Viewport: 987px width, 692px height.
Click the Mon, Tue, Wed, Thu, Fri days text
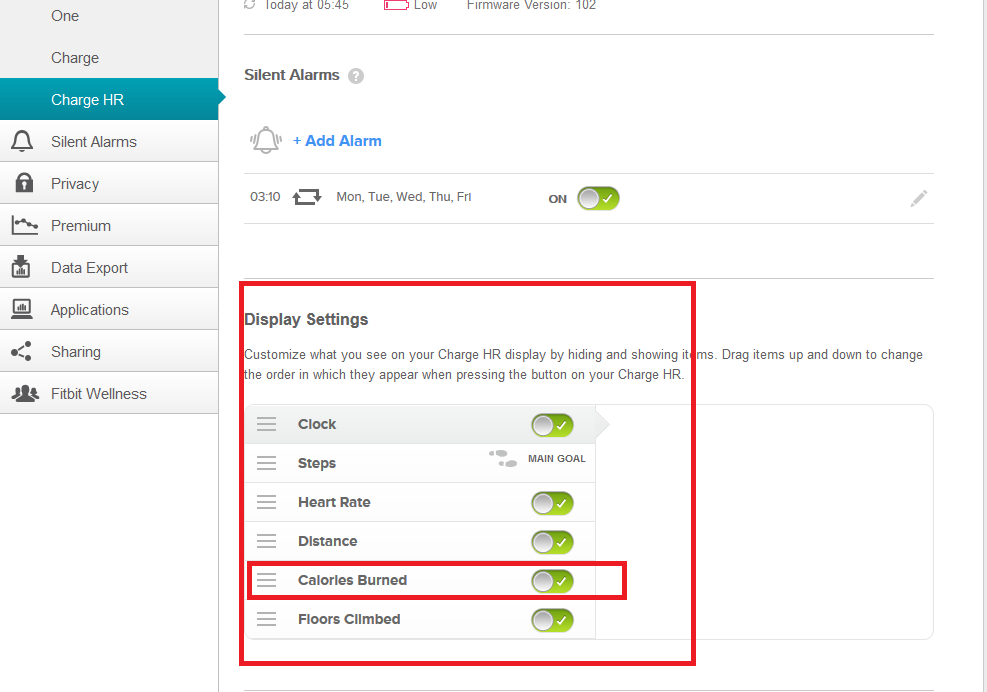[x=403, y=196]
